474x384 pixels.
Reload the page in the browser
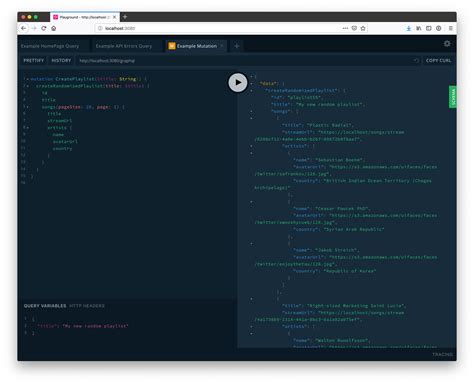coord(44,28)
